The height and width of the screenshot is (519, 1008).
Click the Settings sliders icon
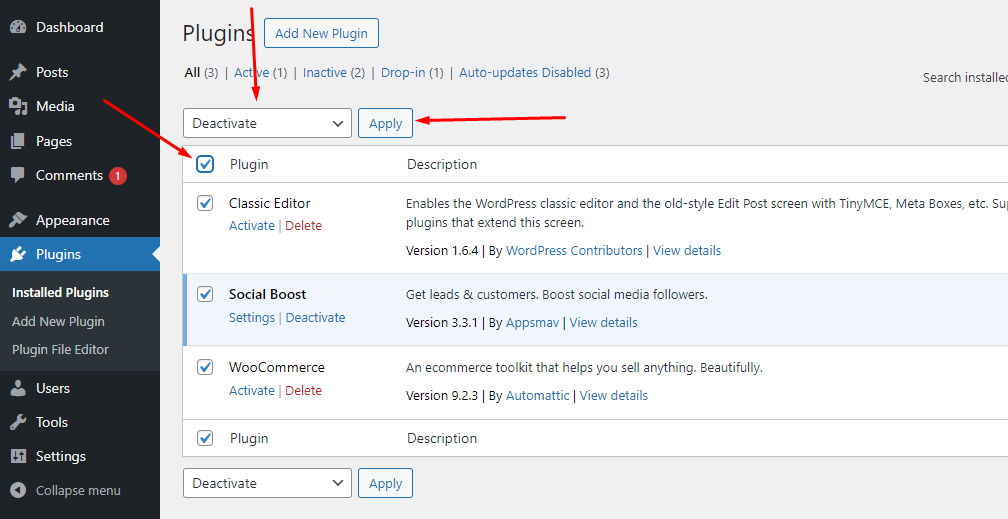pyautogui.click(x=18, y=456)
